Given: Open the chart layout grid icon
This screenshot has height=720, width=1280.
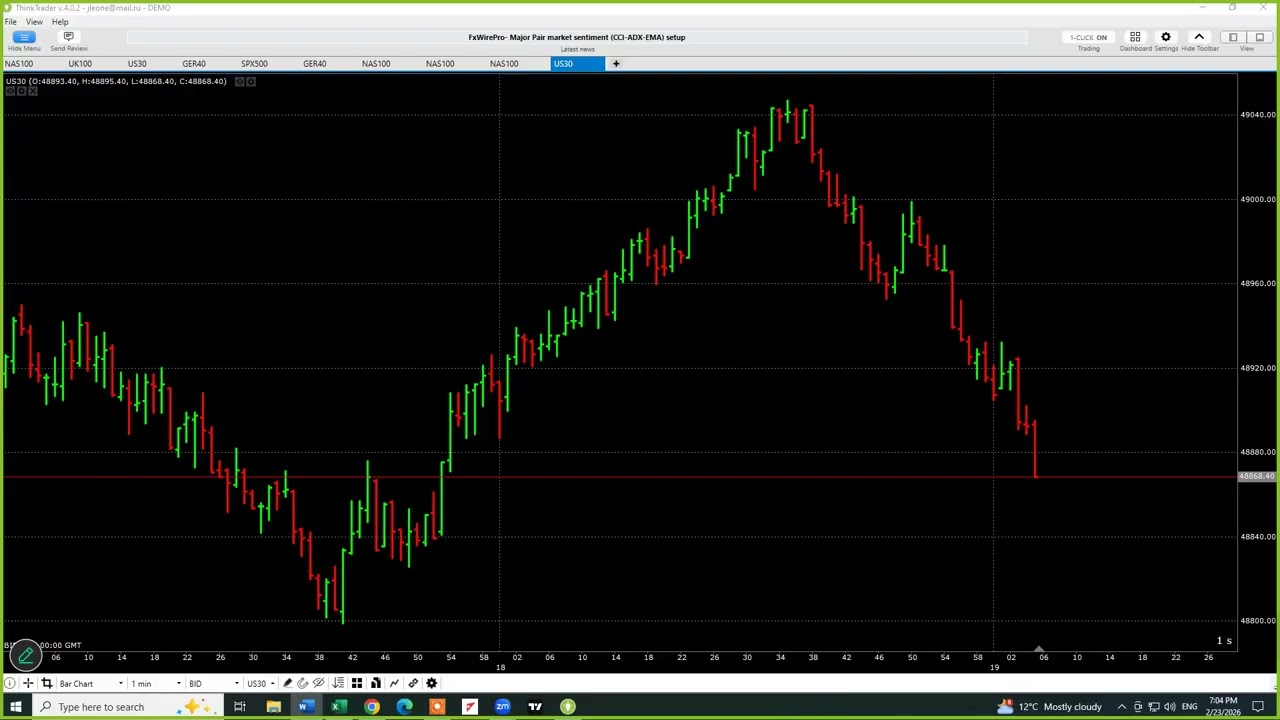Looking at the screenshot, I should 357,683.
